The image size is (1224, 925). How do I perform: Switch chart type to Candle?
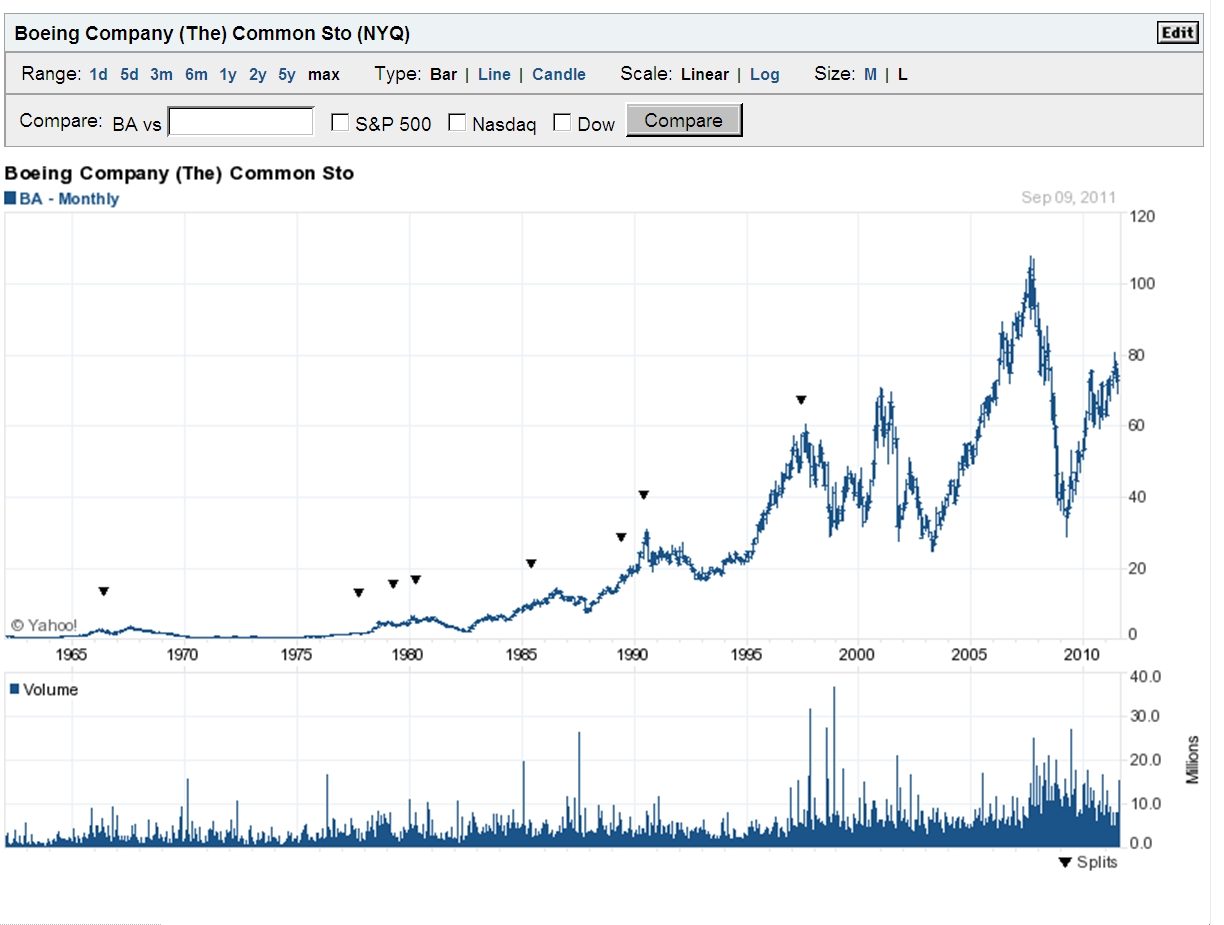(559, 74)
